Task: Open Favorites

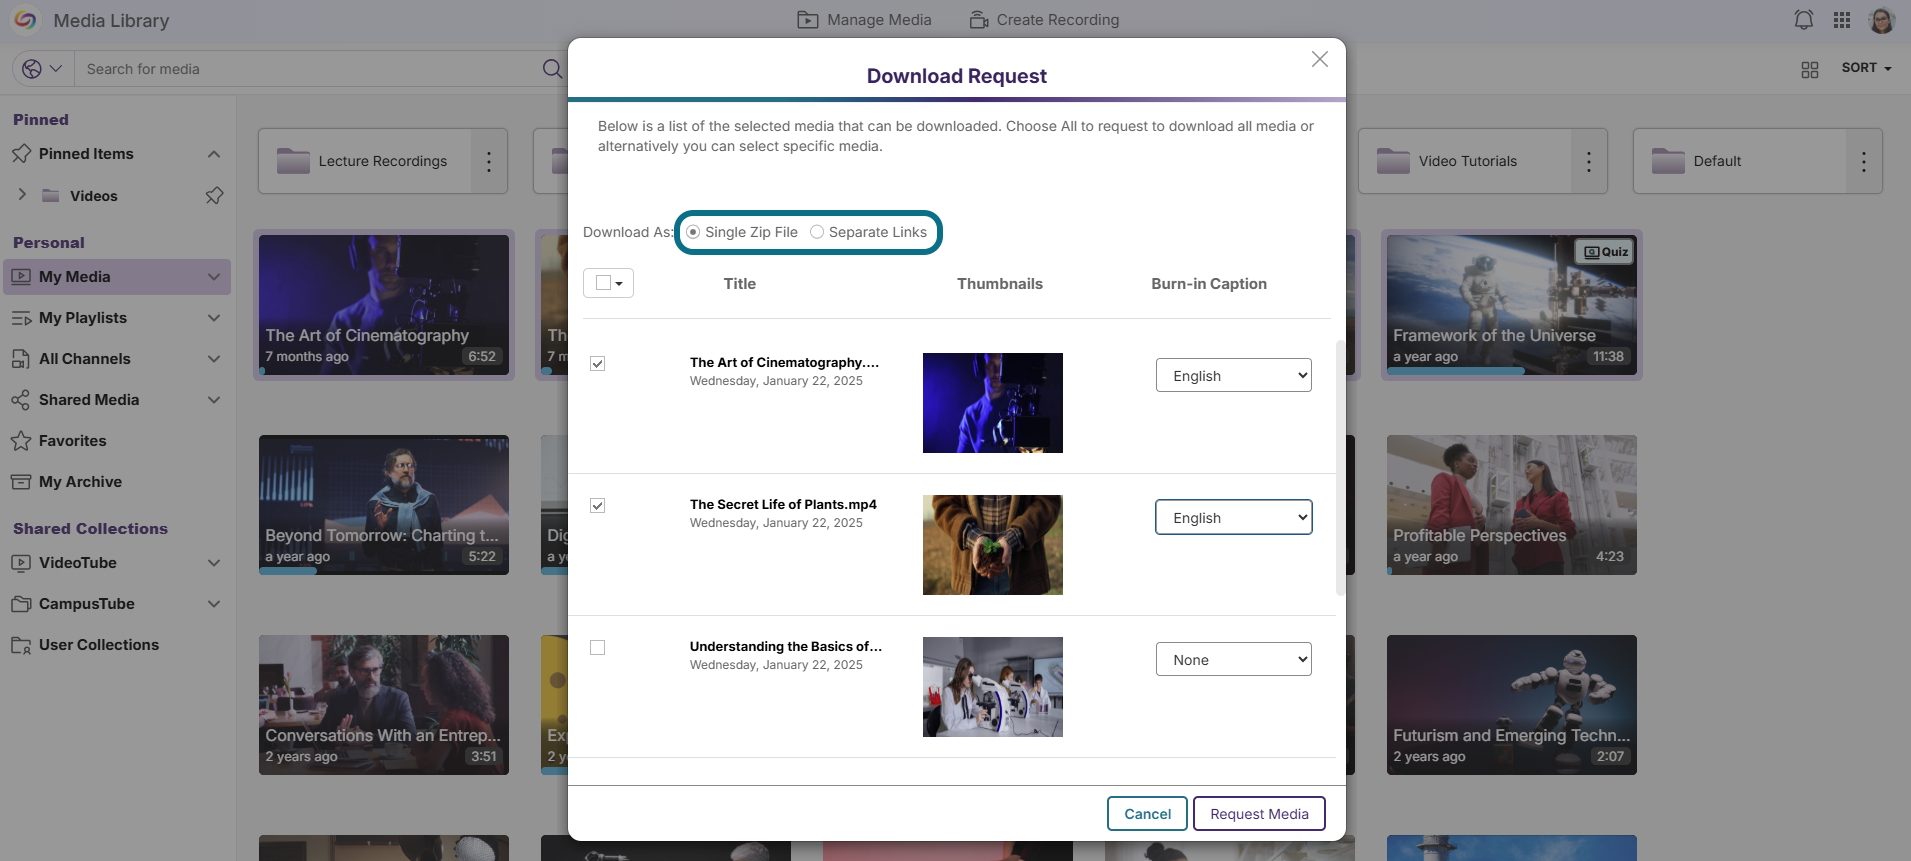Action: 72,441
